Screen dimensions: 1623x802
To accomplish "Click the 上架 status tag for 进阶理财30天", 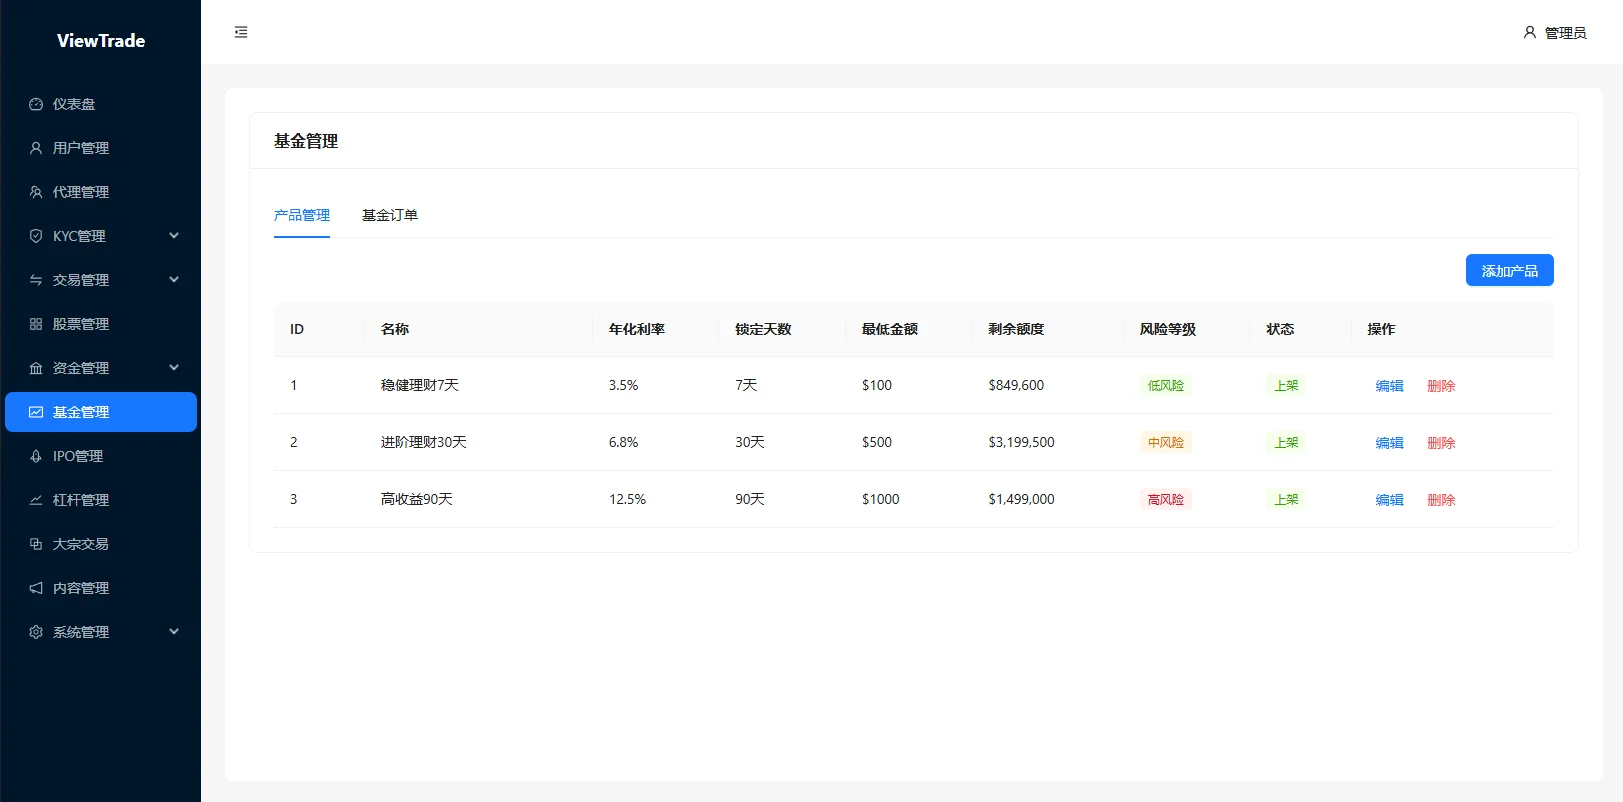I will pyautogui.click(x=1286, y=442).
